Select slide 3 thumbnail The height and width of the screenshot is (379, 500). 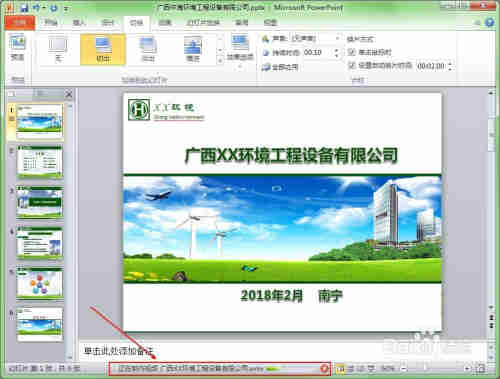click(x=39, y=202)
